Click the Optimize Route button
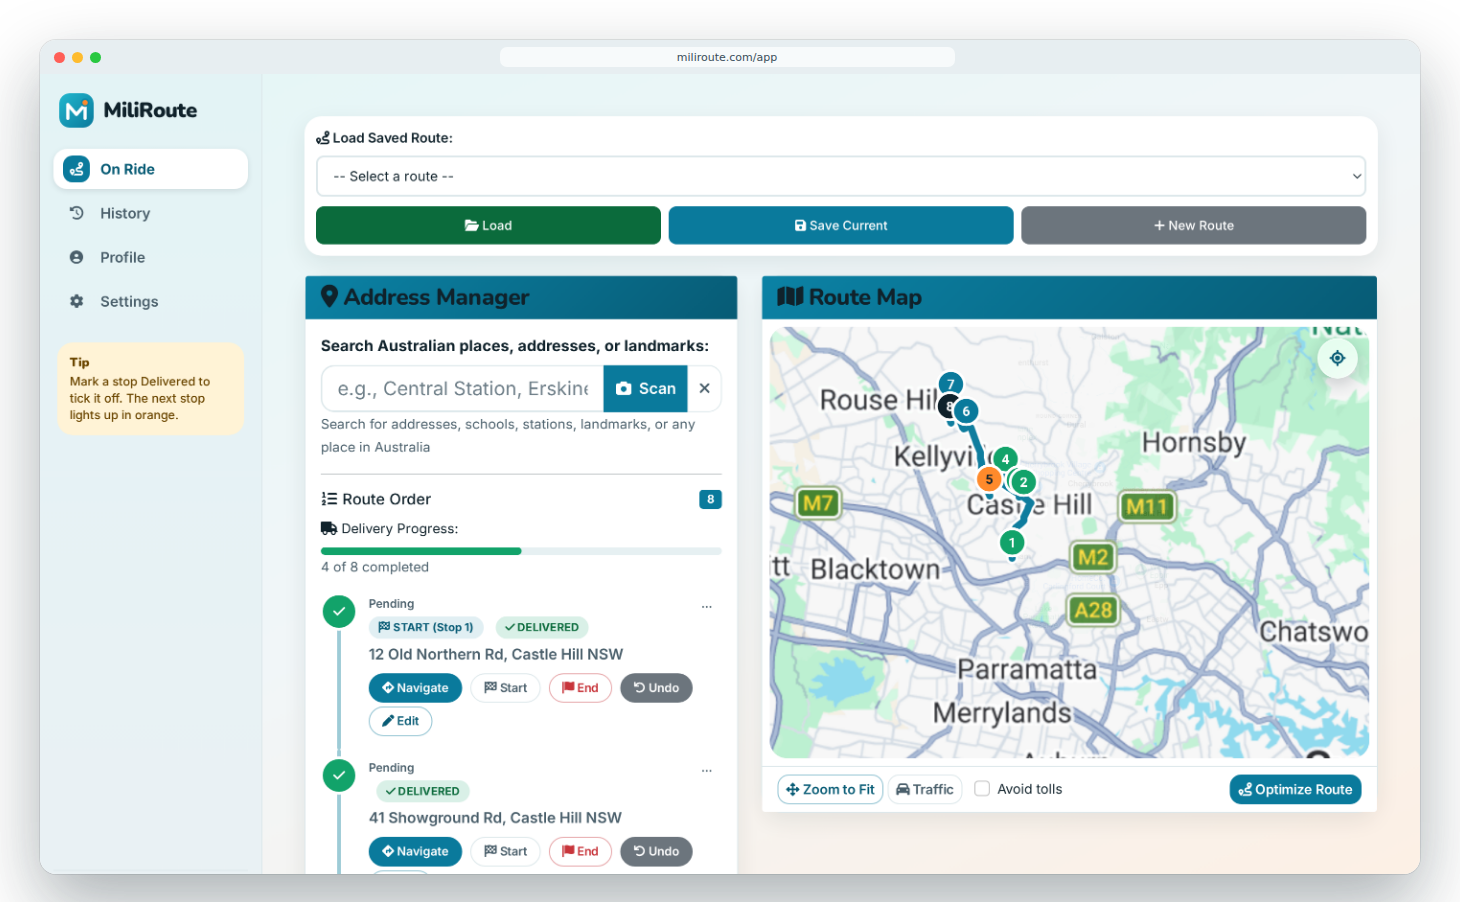Viewport: 1460px width, 902px height. (x=1295, y=789)
